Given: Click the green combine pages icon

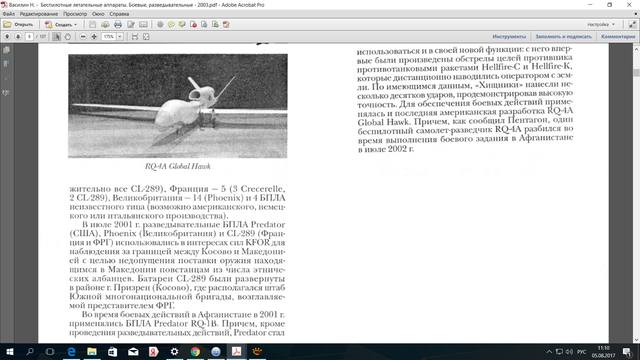Looking at the screenshot, I should 215,24.
